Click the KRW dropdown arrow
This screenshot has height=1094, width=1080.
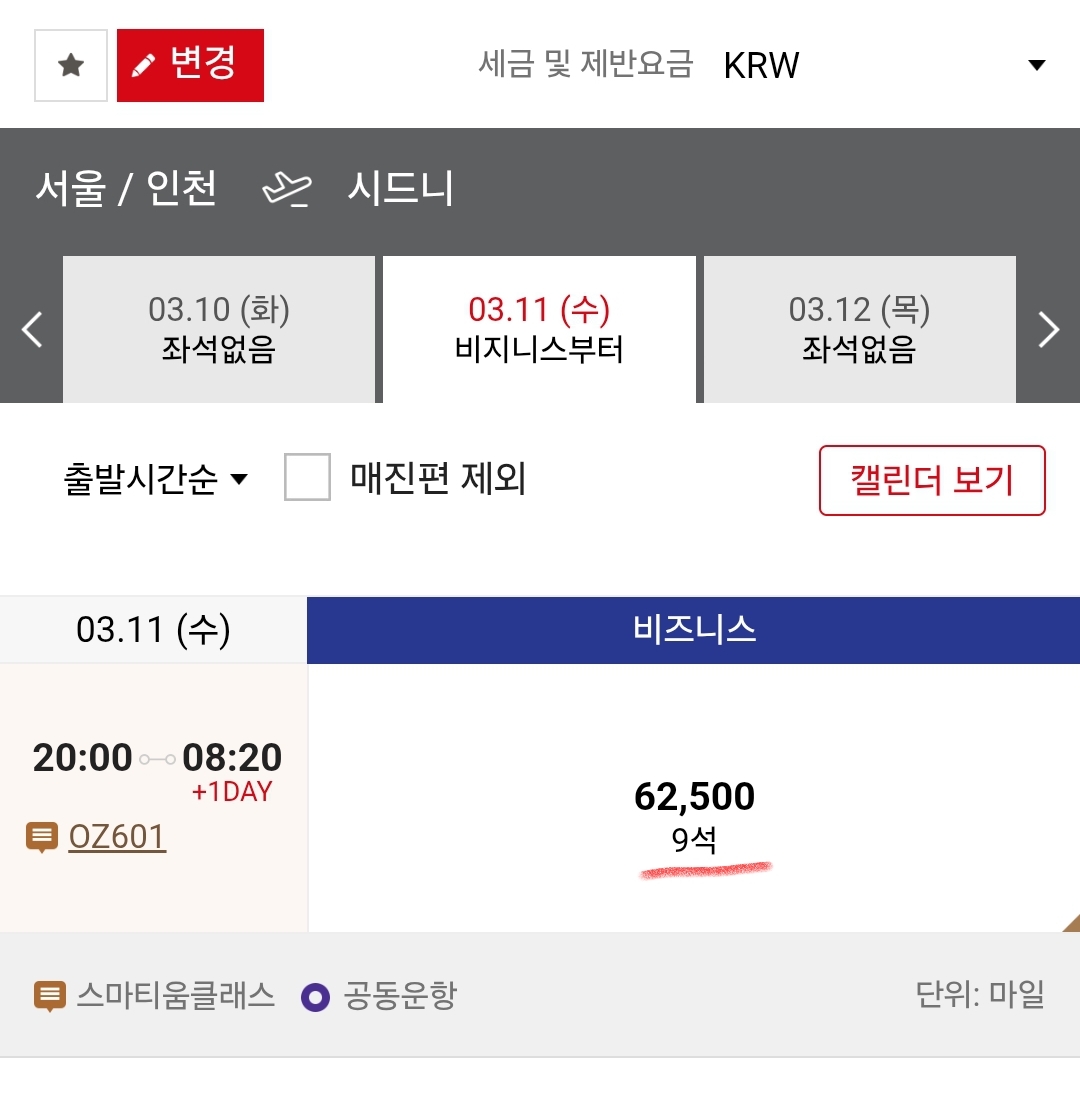coord(1036,66)
